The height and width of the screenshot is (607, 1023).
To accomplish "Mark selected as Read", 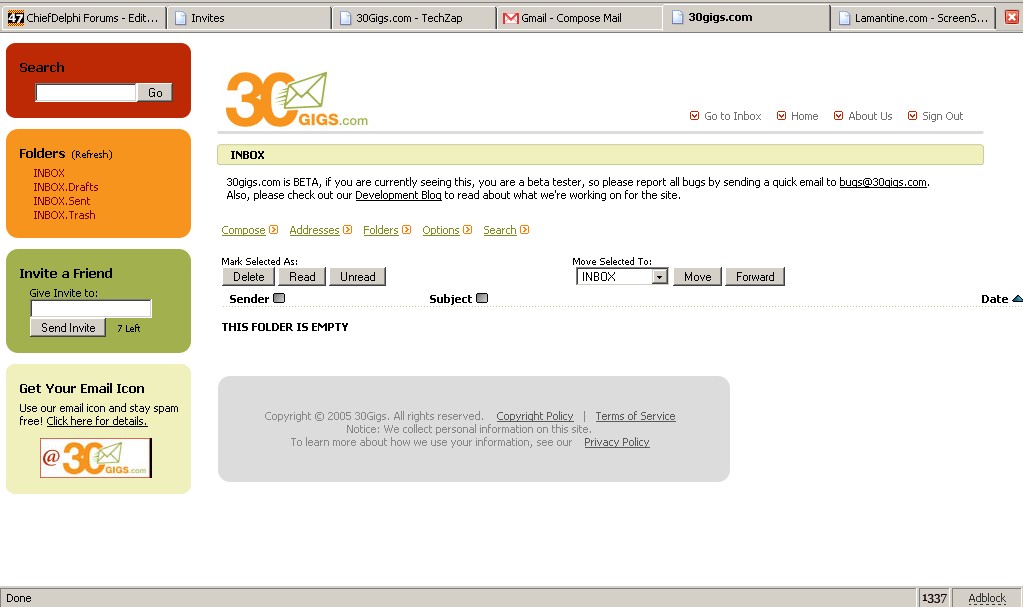I will click(x=302, y=277).
